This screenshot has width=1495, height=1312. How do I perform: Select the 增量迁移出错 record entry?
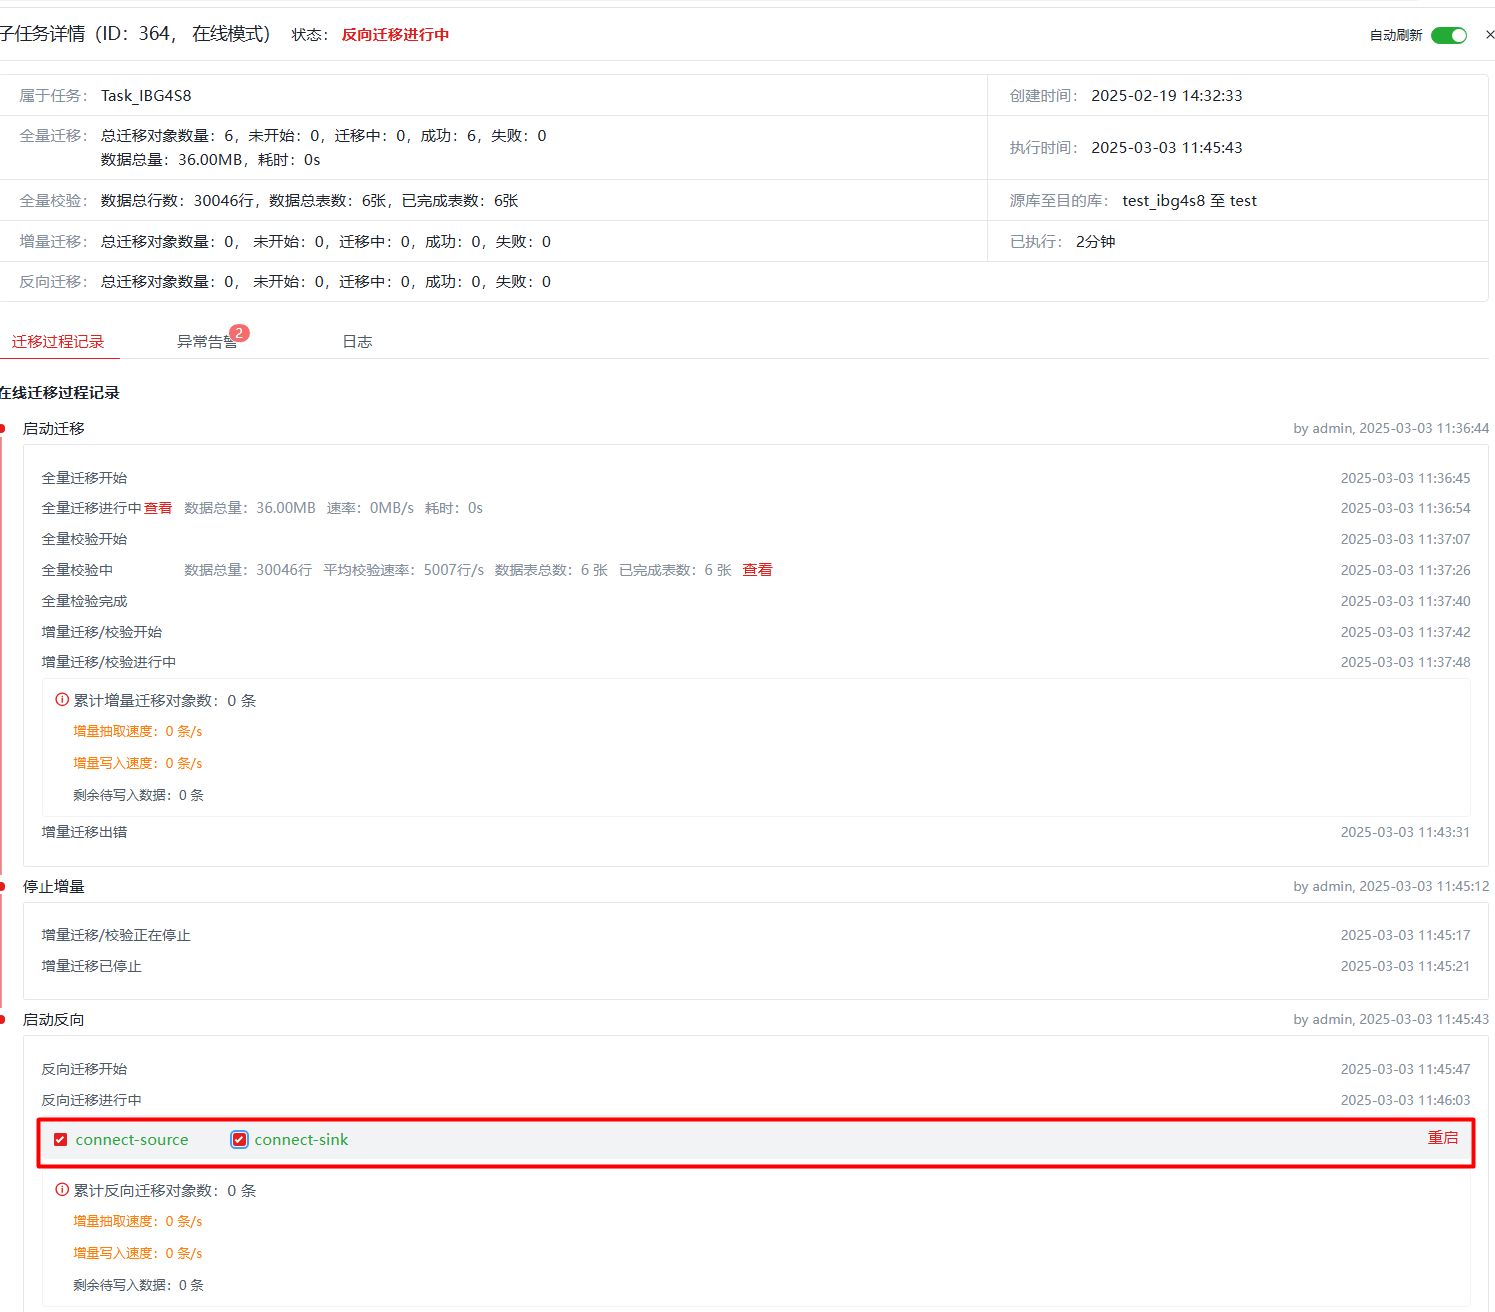coord(84,832)
